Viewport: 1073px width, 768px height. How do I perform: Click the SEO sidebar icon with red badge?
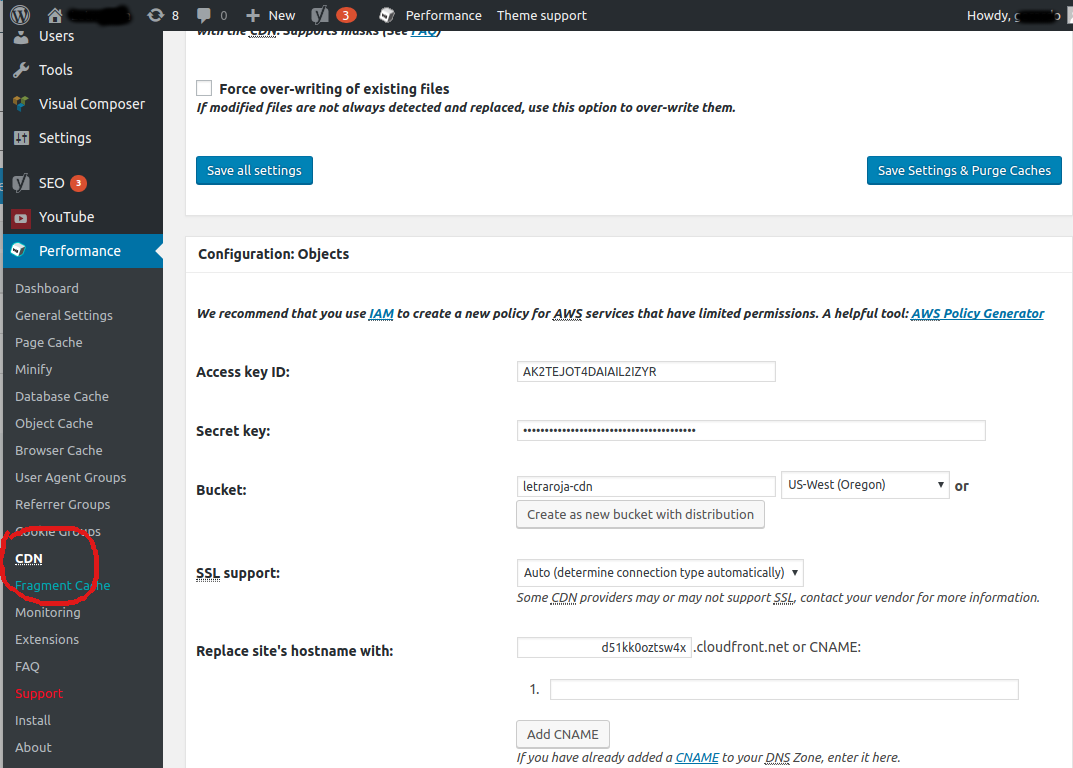22,183
